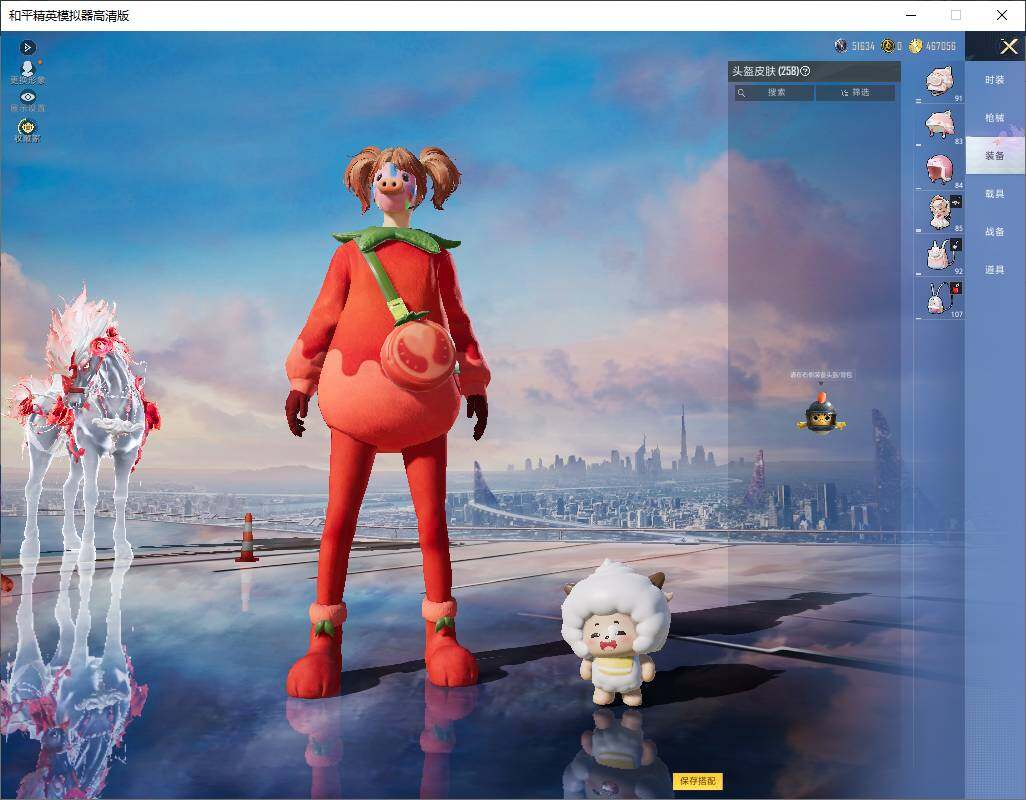Select the helmet skin thumbnail numbered 91

940,82
